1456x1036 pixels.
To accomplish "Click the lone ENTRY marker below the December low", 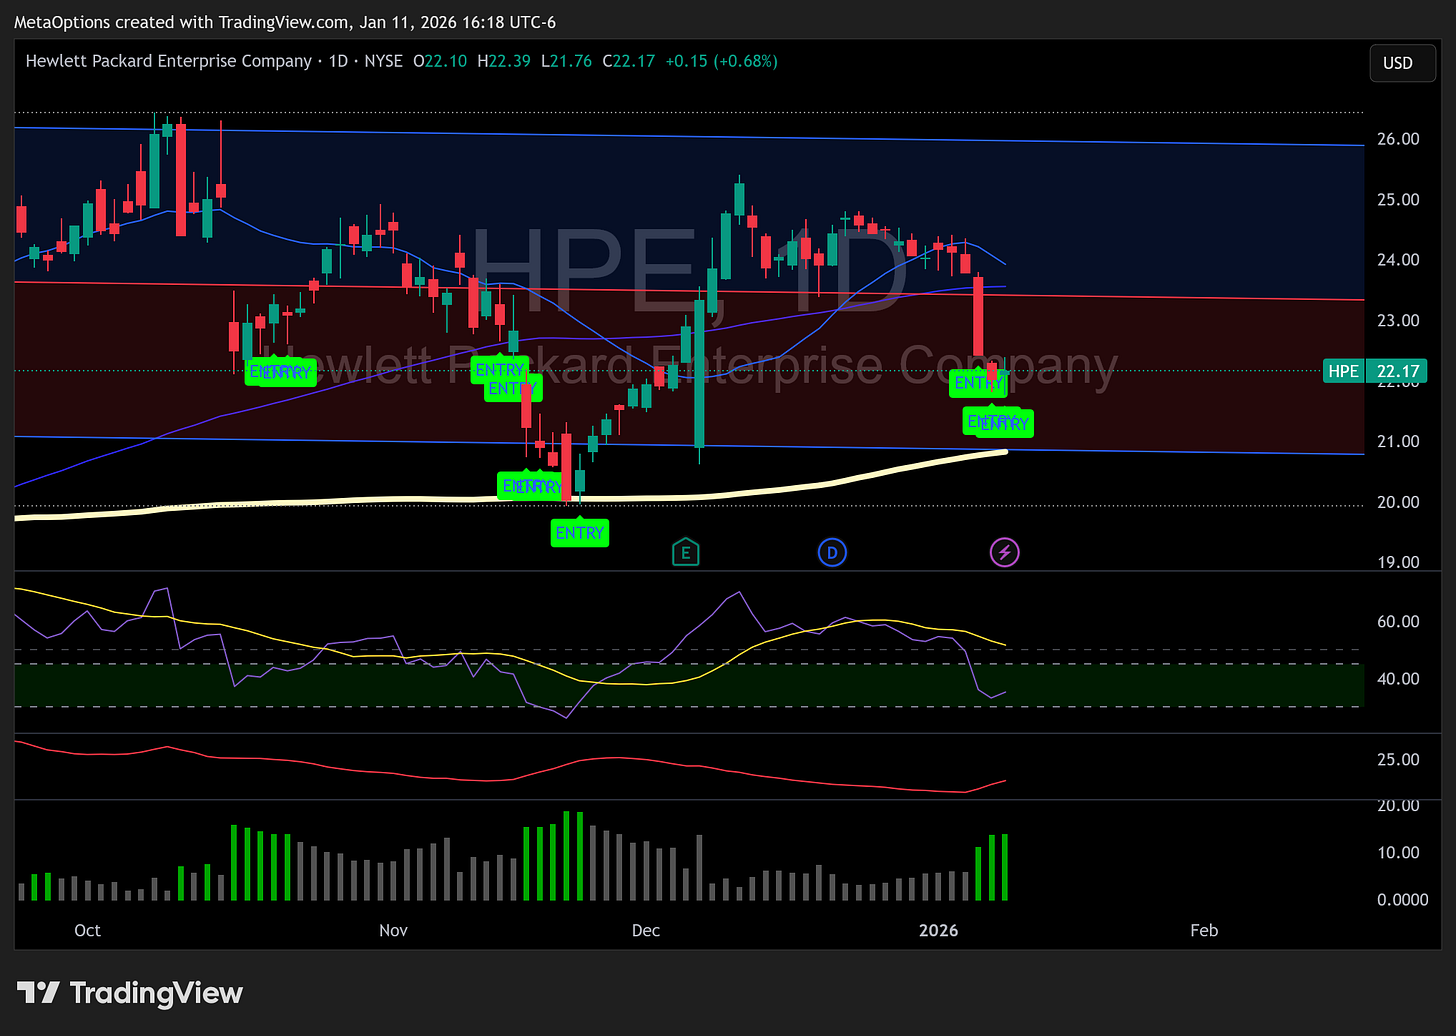I will pos(580,533).
